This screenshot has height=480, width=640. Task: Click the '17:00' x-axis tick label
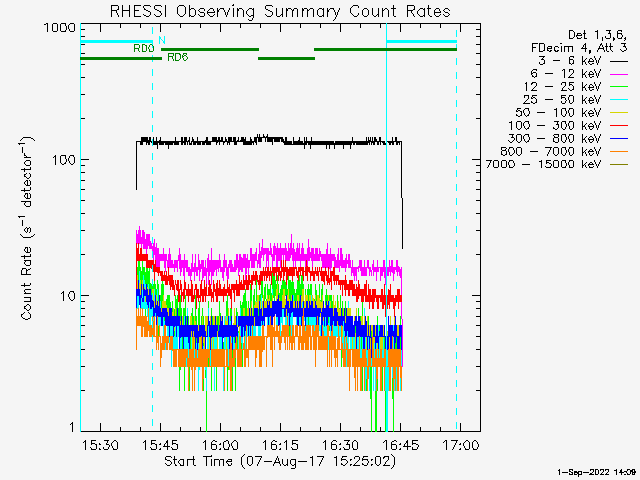tap(460, 445)
